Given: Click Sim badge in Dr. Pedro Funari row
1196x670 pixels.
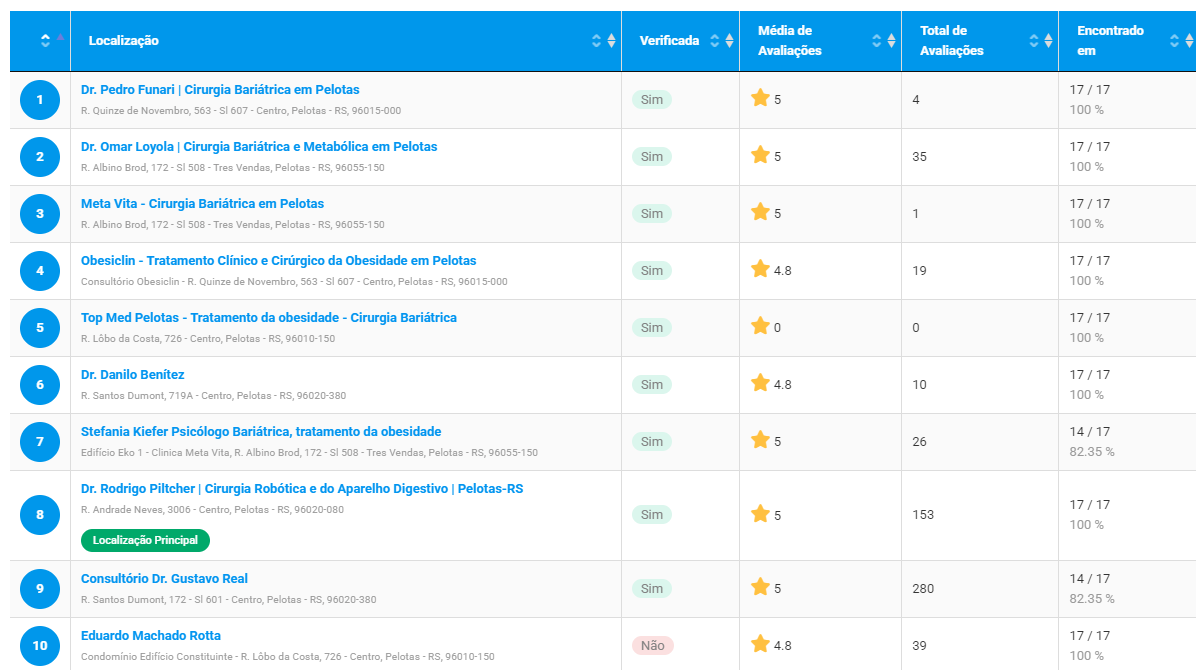Looking at the screenshot, I should tap(651, 100).
